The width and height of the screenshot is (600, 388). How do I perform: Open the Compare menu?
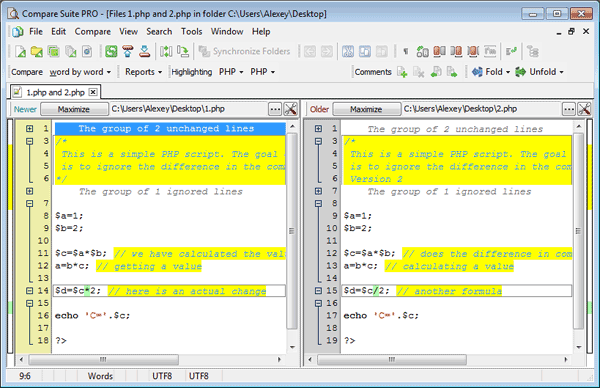(93, 31)
